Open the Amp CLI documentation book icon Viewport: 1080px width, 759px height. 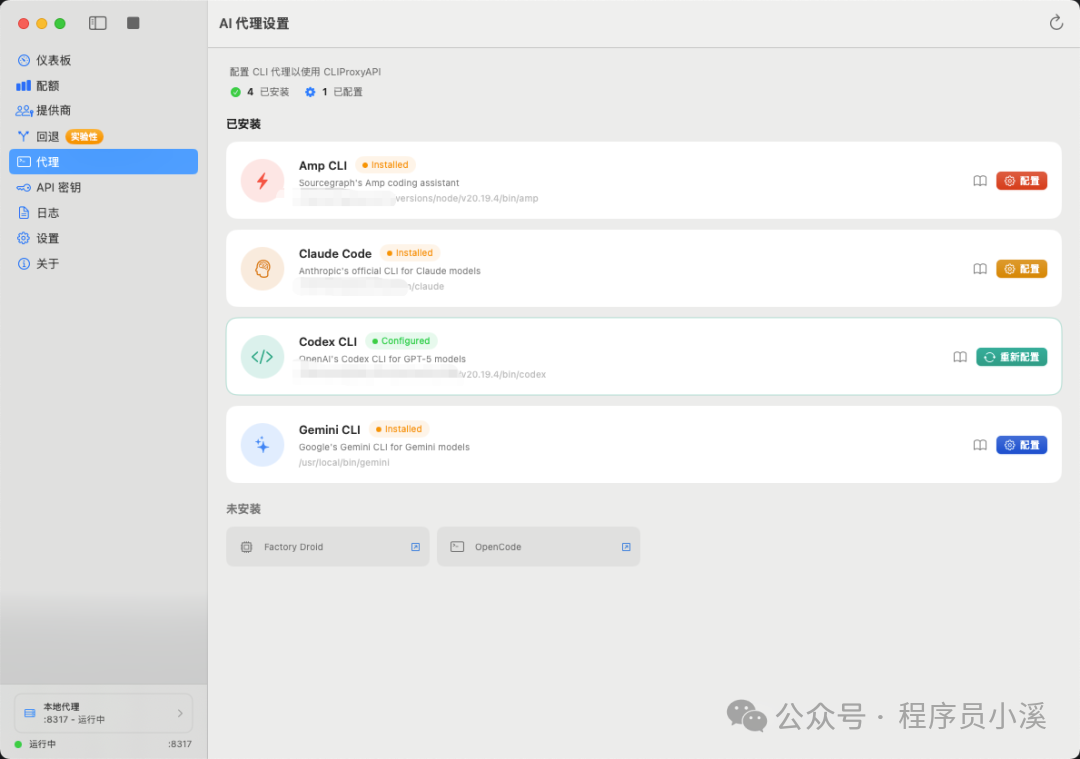pos(979,180)
